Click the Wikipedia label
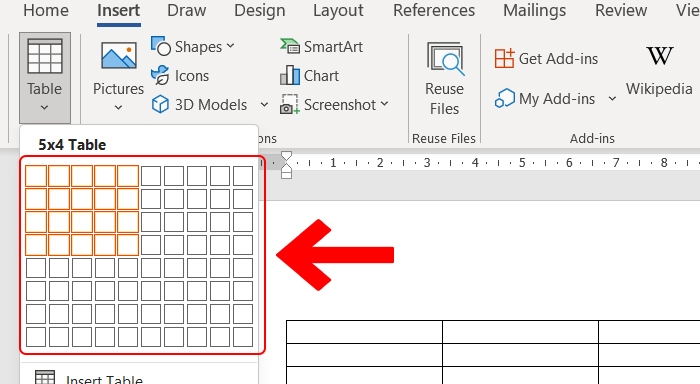The height and width of the screenshot is (384, 700). click(659, 89)
